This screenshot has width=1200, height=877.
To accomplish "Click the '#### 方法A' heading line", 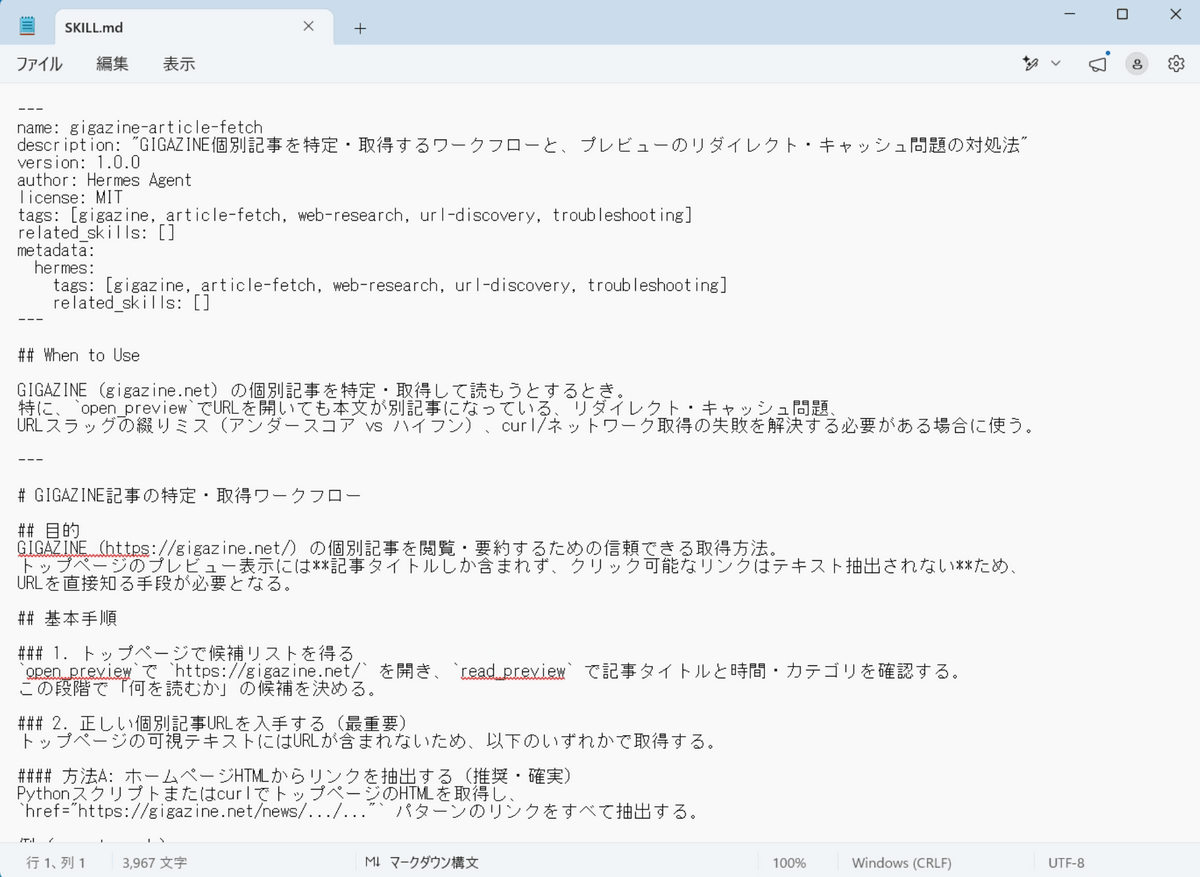I will pyautogui.click(x=294, y=776).
